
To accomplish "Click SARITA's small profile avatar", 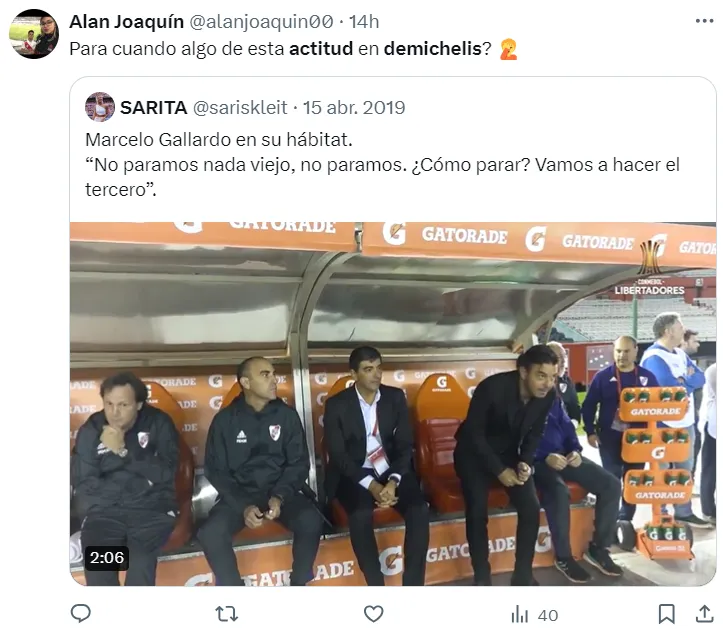I will pyautogui.click(x=100, y=107).
